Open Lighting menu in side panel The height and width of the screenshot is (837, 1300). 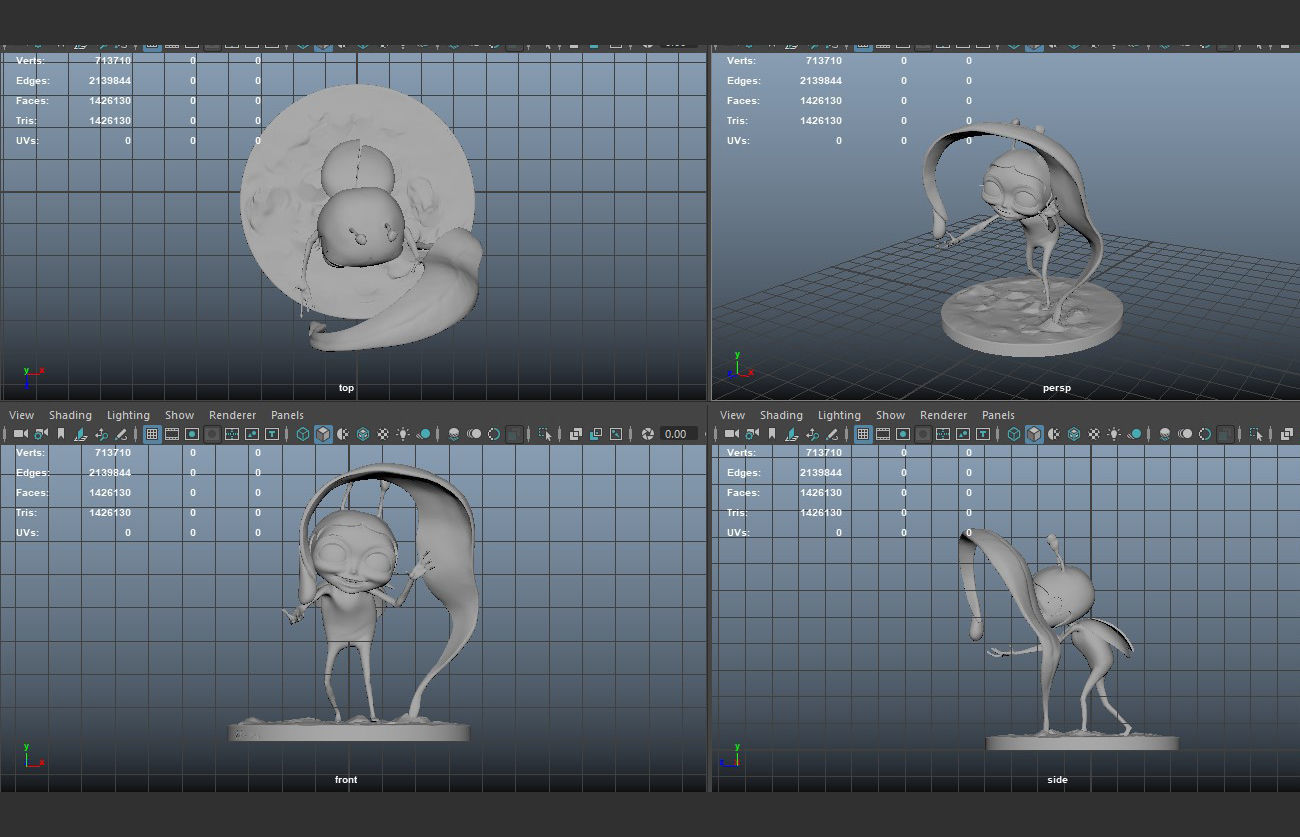pos(839,415)
